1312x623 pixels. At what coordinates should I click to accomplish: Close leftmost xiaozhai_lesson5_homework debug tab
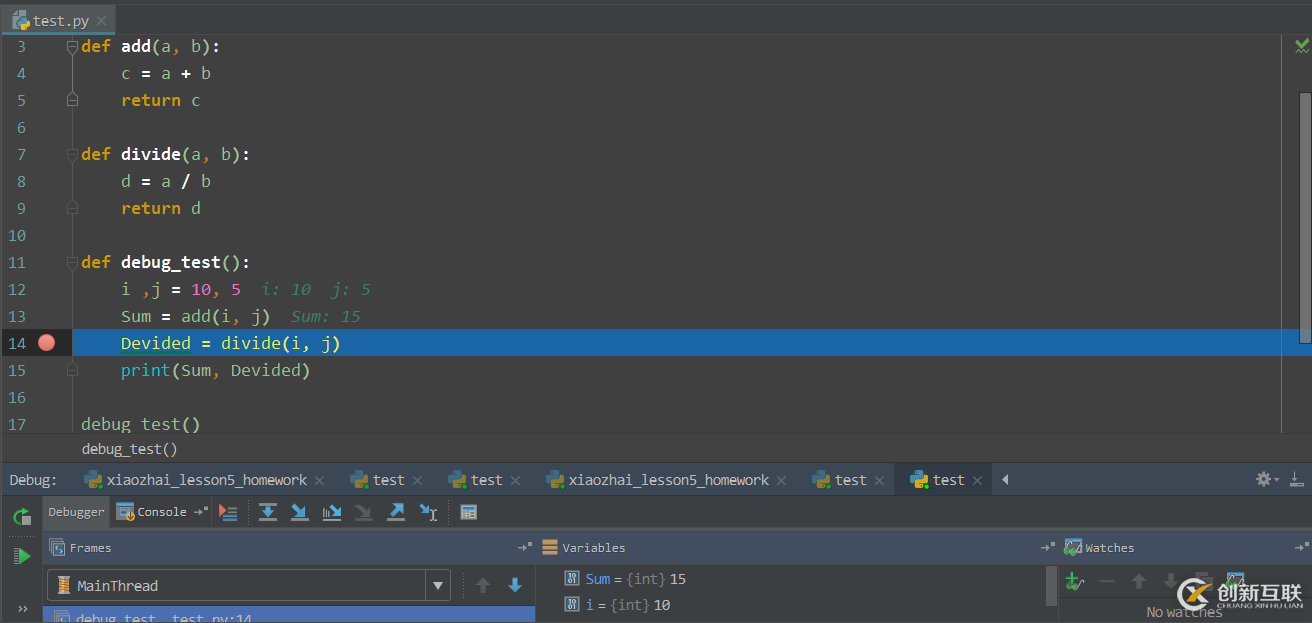click(319, 480)
